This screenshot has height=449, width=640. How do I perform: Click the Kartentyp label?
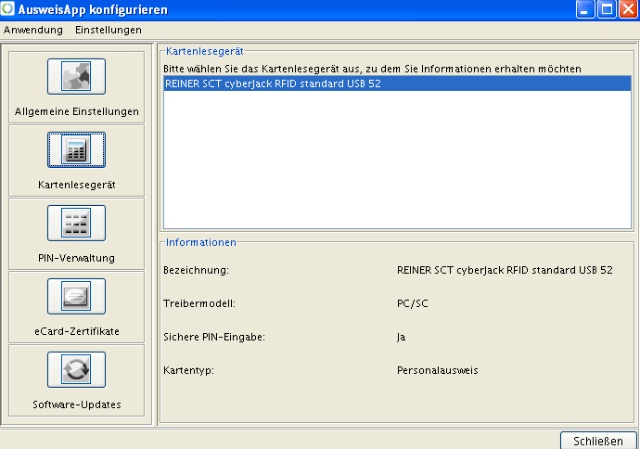pos(189,371)
